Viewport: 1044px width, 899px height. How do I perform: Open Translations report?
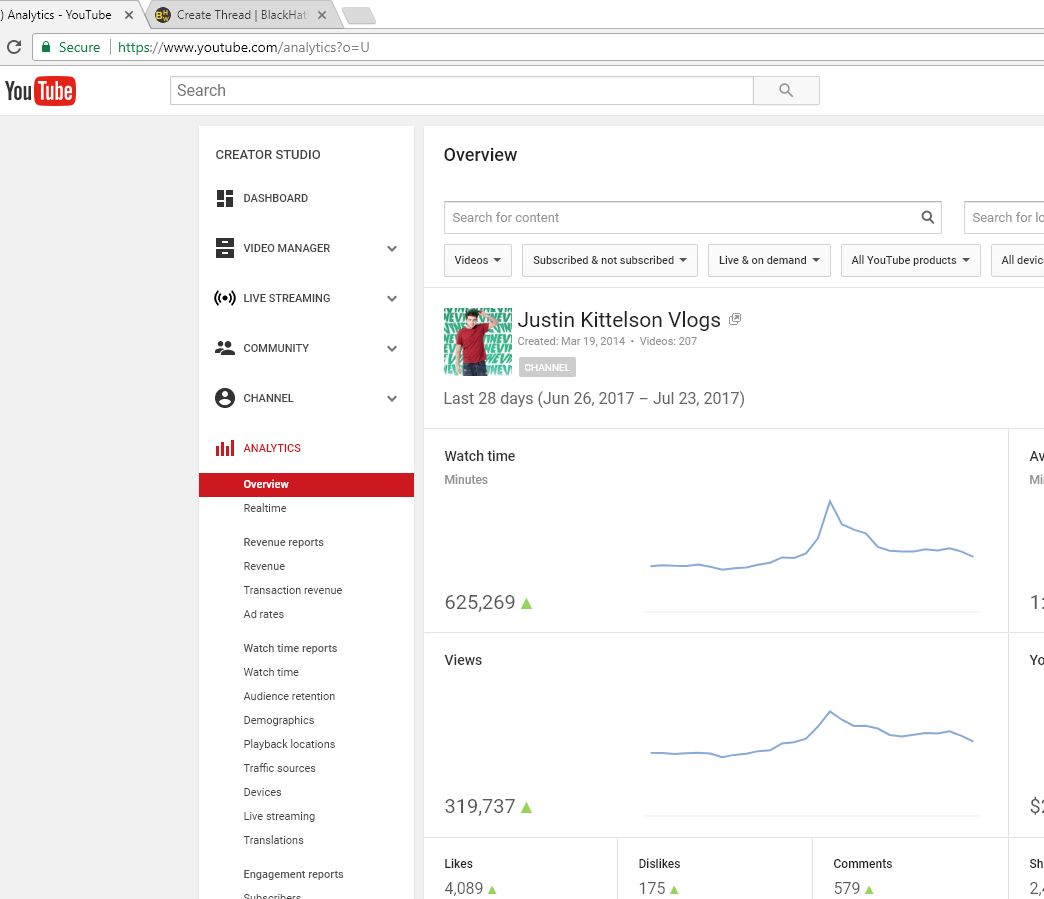[274, 840]
